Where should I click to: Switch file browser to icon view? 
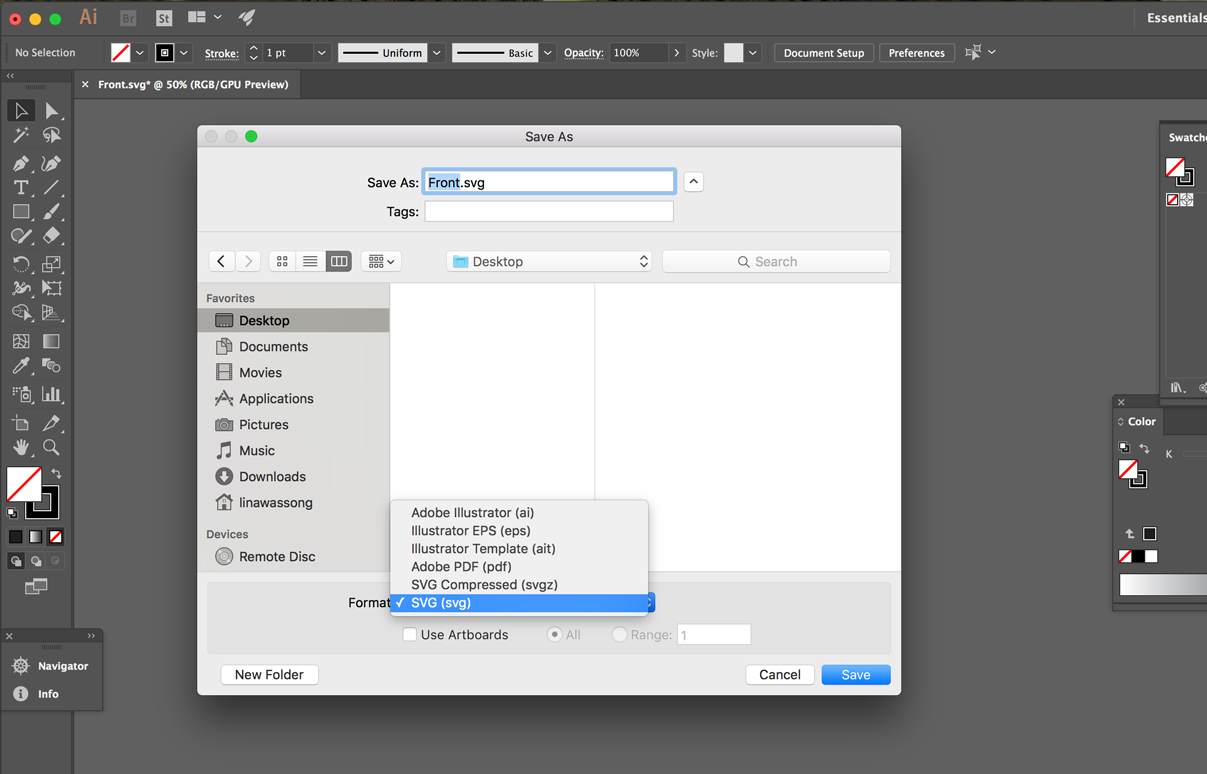tap(282, 261)
